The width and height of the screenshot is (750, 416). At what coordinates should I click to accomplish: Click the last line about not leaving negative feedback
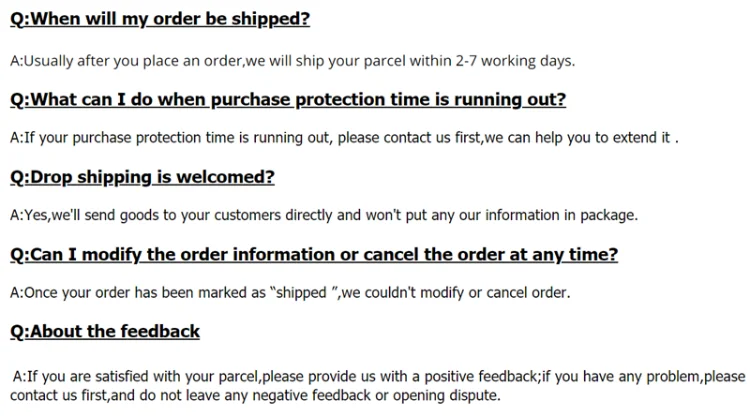click(x=255, y=396)
